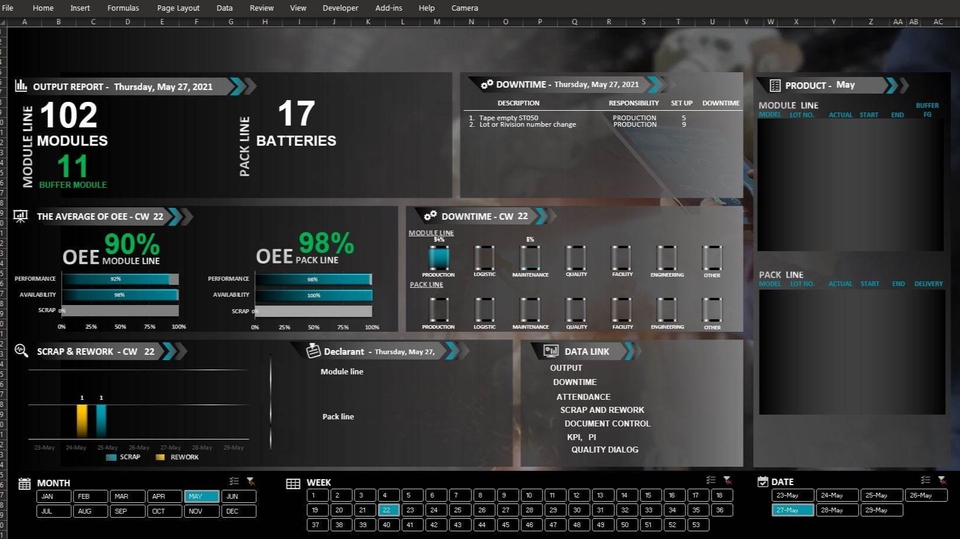Image resolution: width=960 pixels, height=539 pixels.
Task: Toggle multi-select on the Month slicer
Action: point(234,481)
